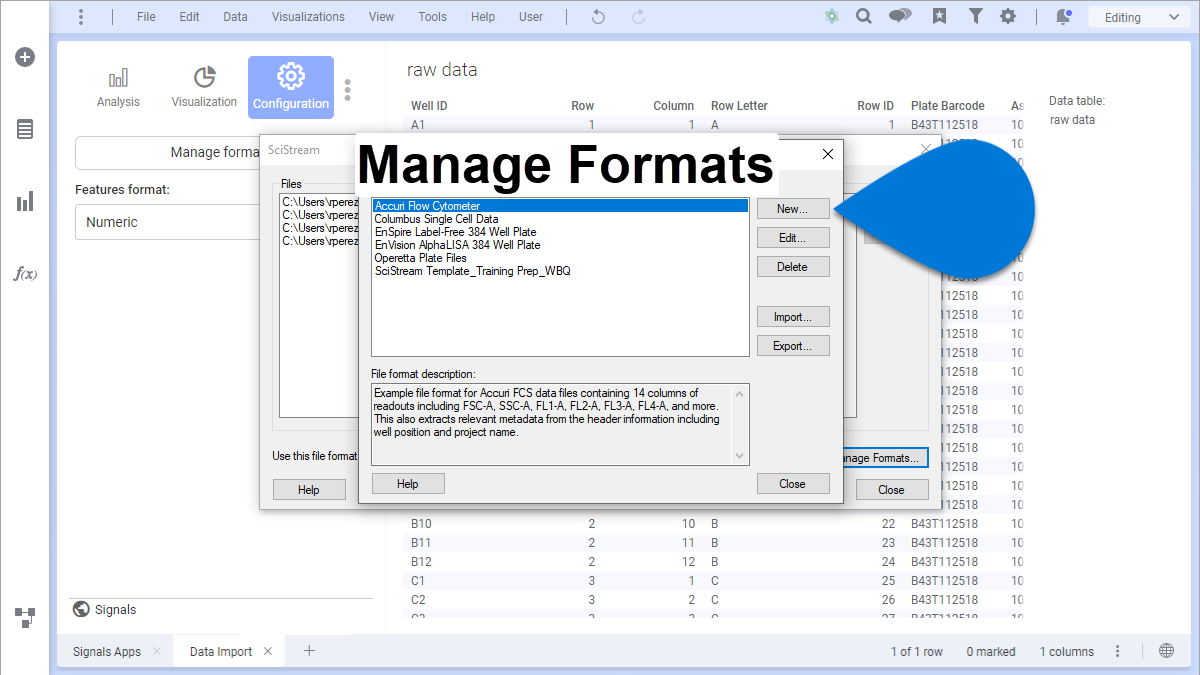1200x675 pixels.
Task: Click the Plate Barcode column header
Action: tap(948, 106)
